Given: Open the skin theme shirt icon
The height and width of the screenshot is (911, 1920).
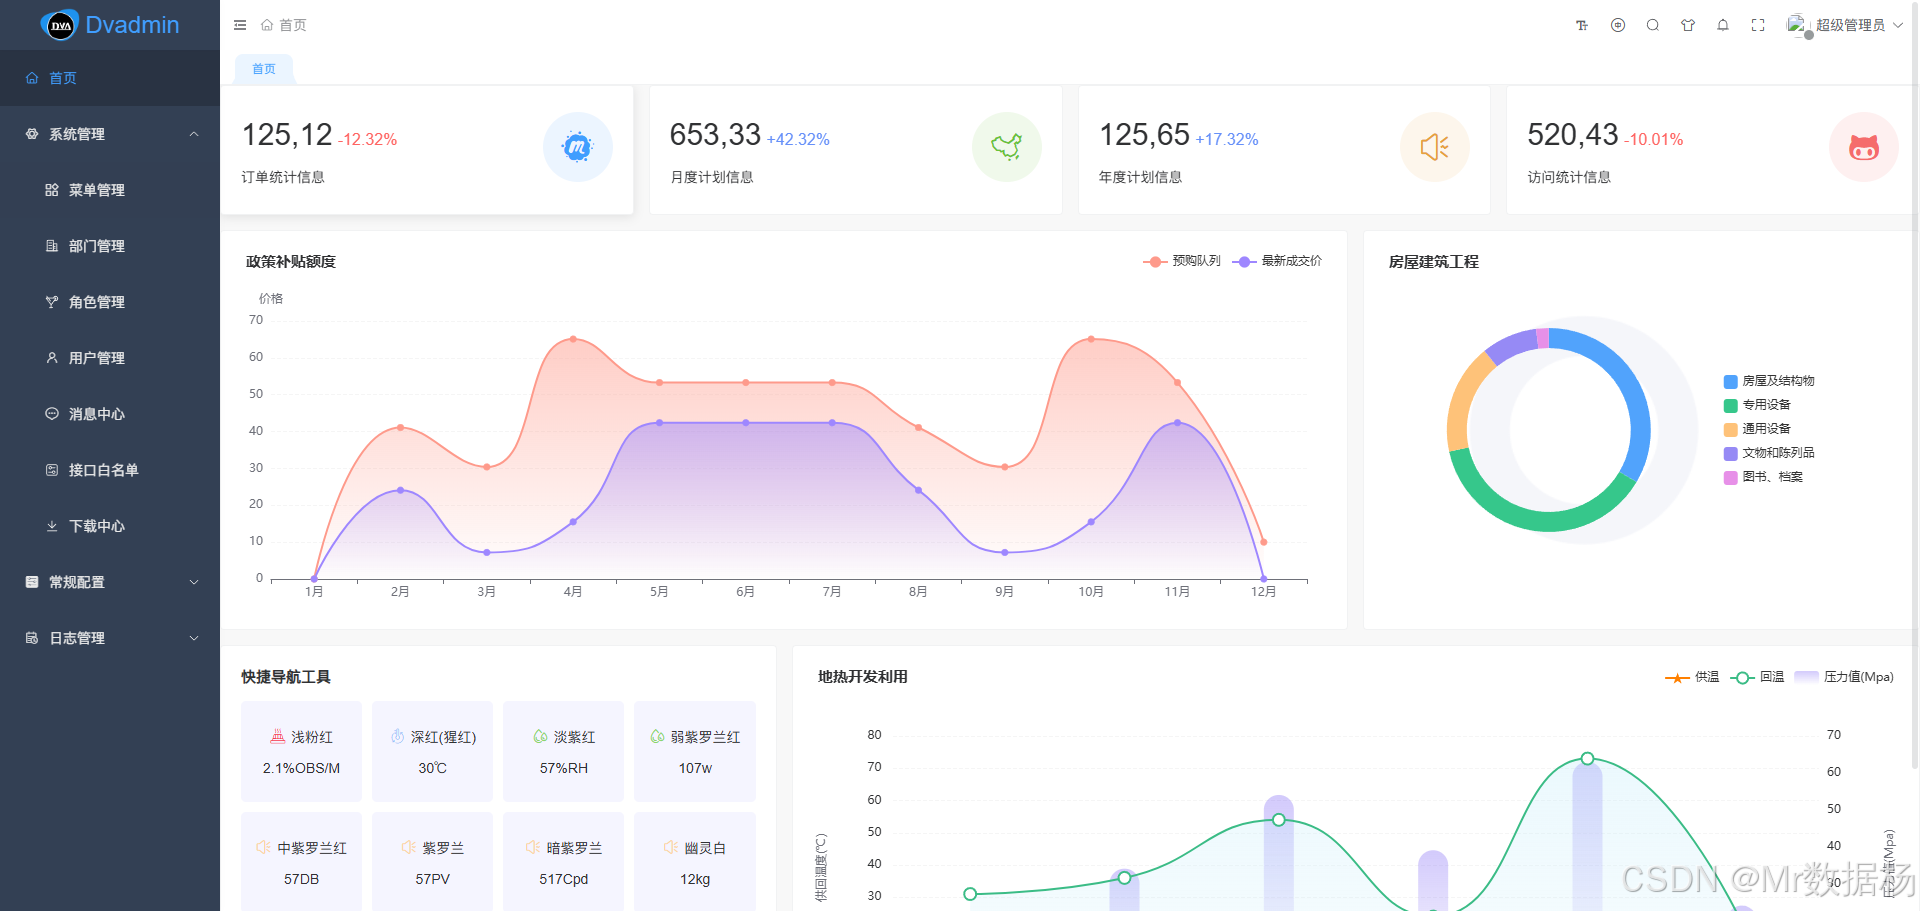Looking at the screenshot, I should [1688, 25].
